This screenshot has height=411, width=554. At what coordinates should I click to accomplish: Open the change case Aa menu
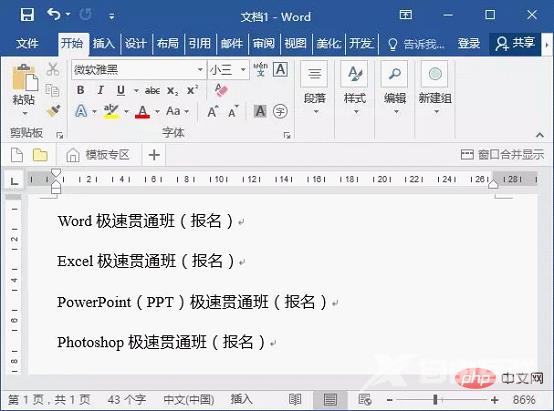click(x=177, y=111)
